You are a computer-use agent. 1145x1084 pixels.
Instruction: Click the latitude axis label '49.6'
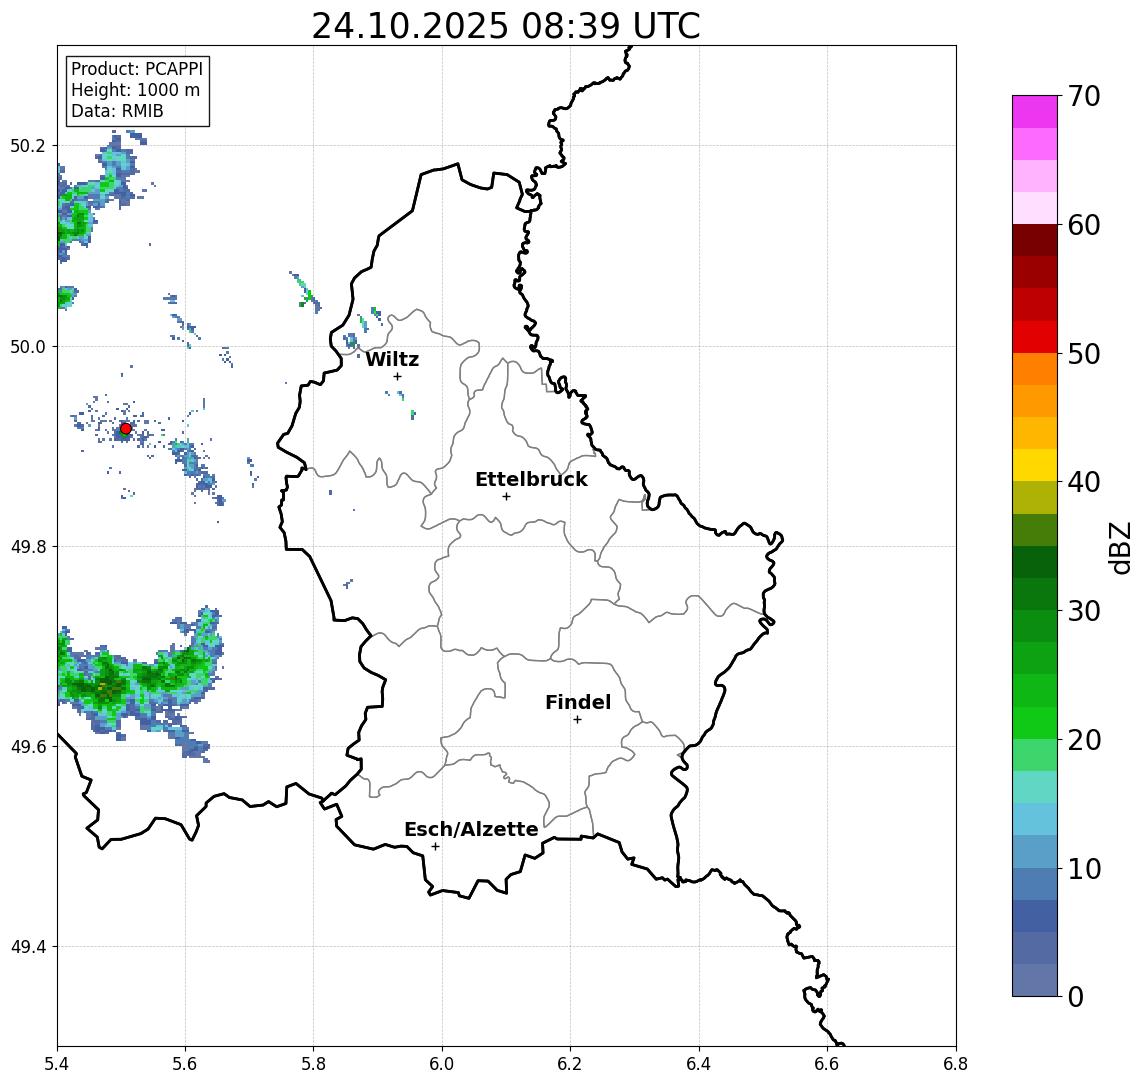(x=28, y=747)
